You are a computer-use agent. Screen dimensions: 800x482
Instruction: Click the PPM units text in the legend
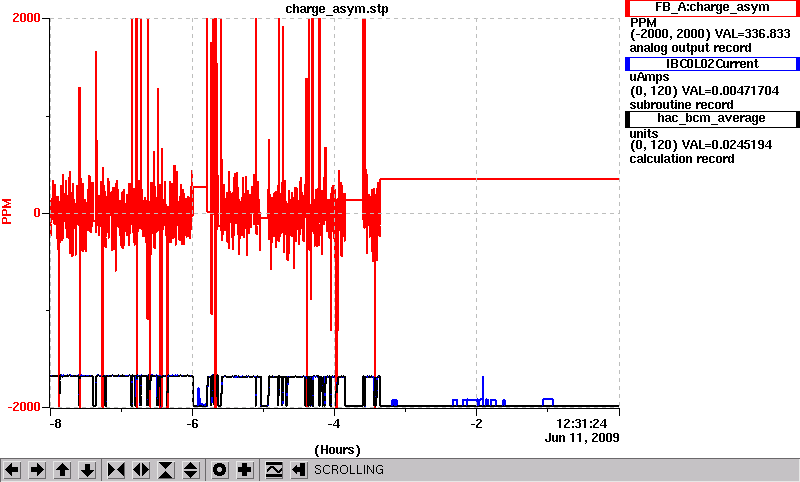[643, 23]
